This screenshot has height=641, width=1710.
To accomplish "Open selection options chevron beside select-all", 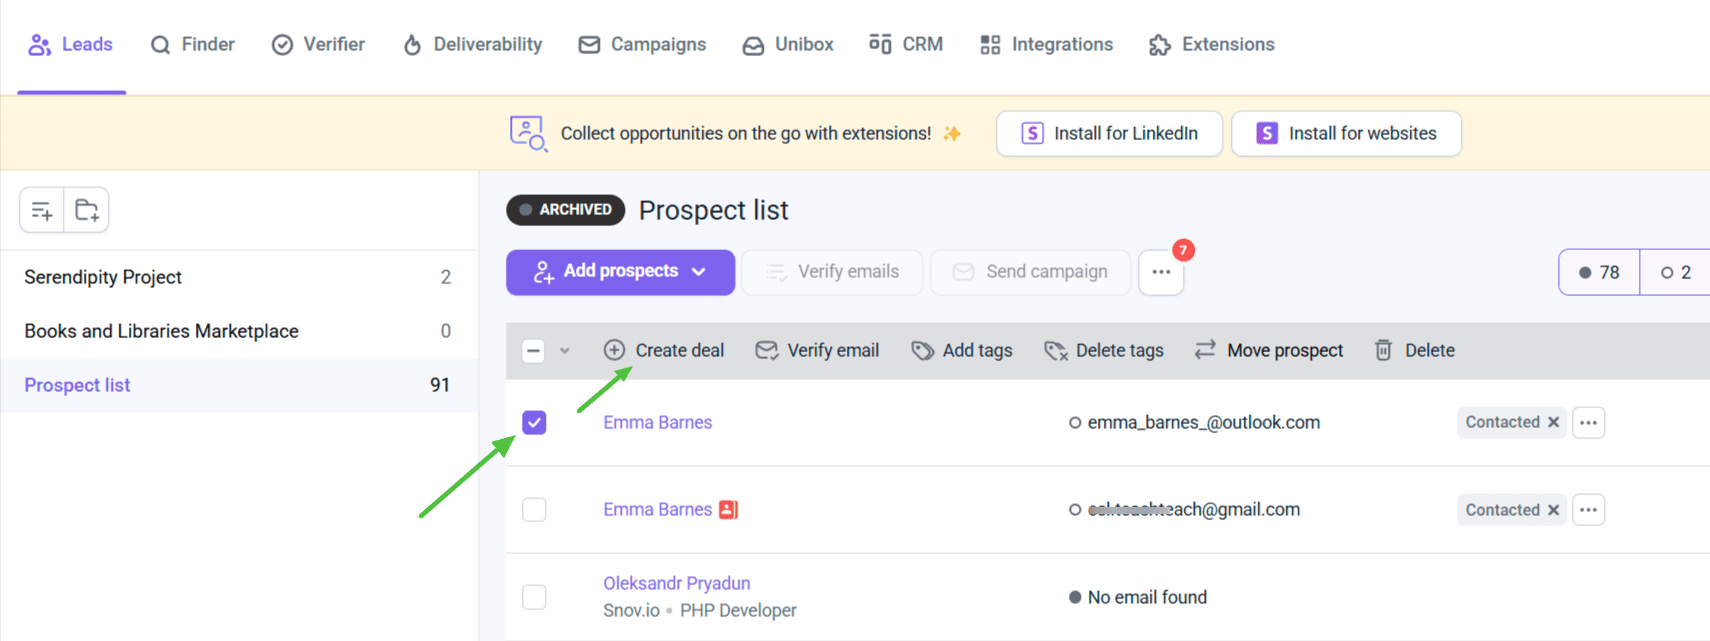I will click(x=565, y=351).
